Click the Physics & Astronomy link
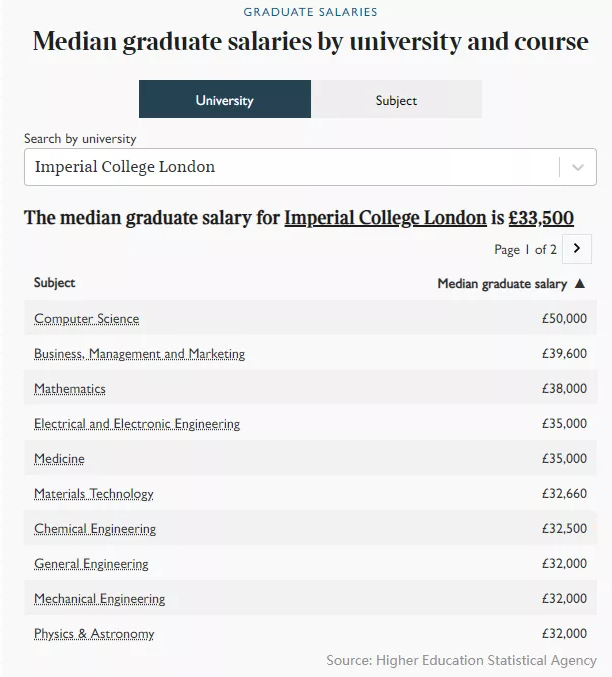 coord(94,634)
